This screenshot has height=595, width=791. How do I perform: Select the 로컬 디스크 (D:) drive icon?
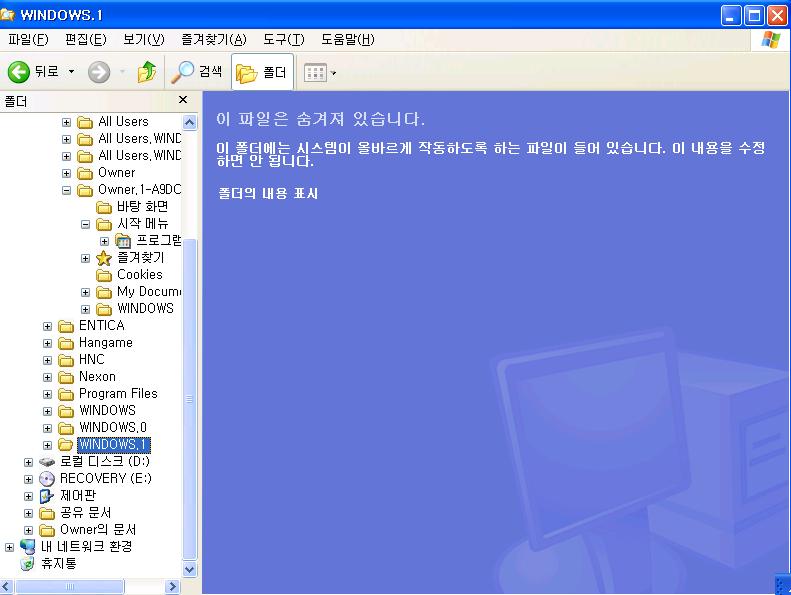click(47, 462)
